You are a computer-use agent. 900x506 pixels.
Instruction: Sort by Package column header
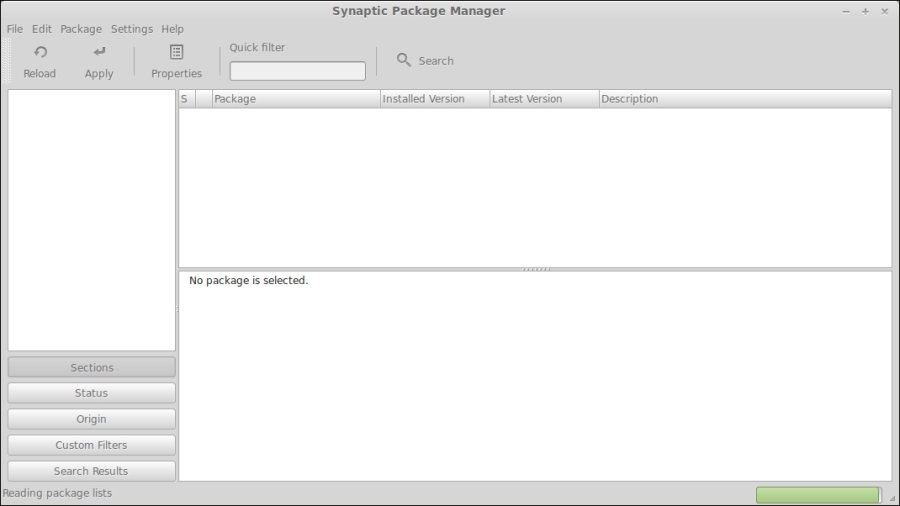tap(296, 99)
